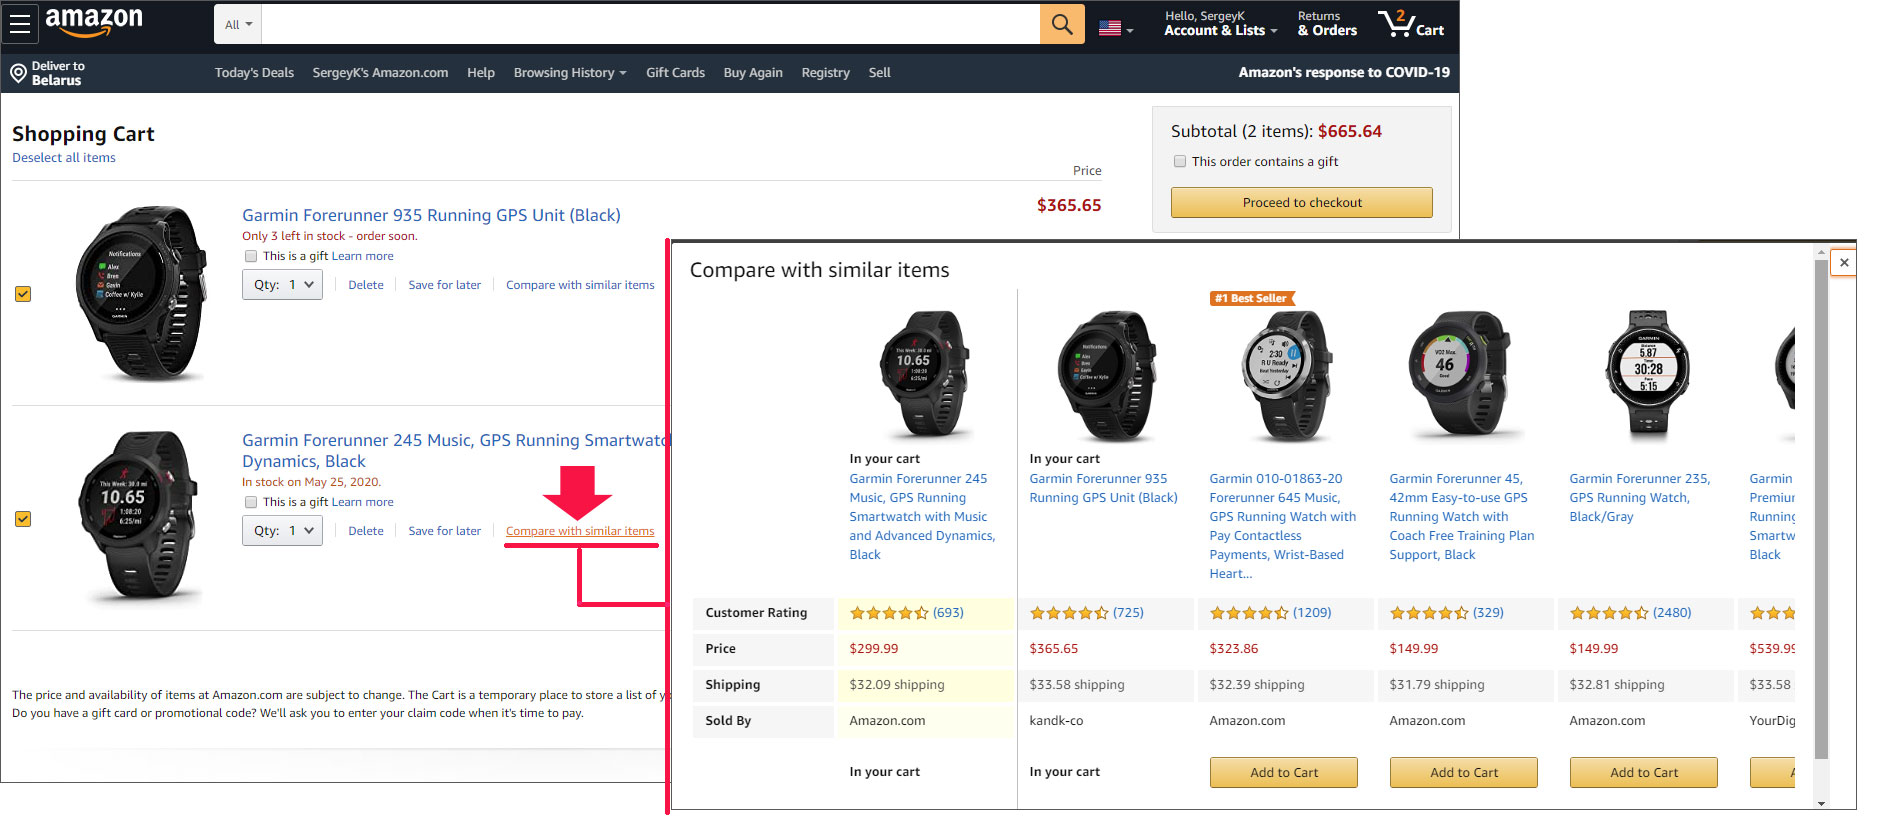Image resolution: width=1892 pixels, height=838 pixels.
Task: Expand the Account & Lists menu
Action: tap(1220, 24)
